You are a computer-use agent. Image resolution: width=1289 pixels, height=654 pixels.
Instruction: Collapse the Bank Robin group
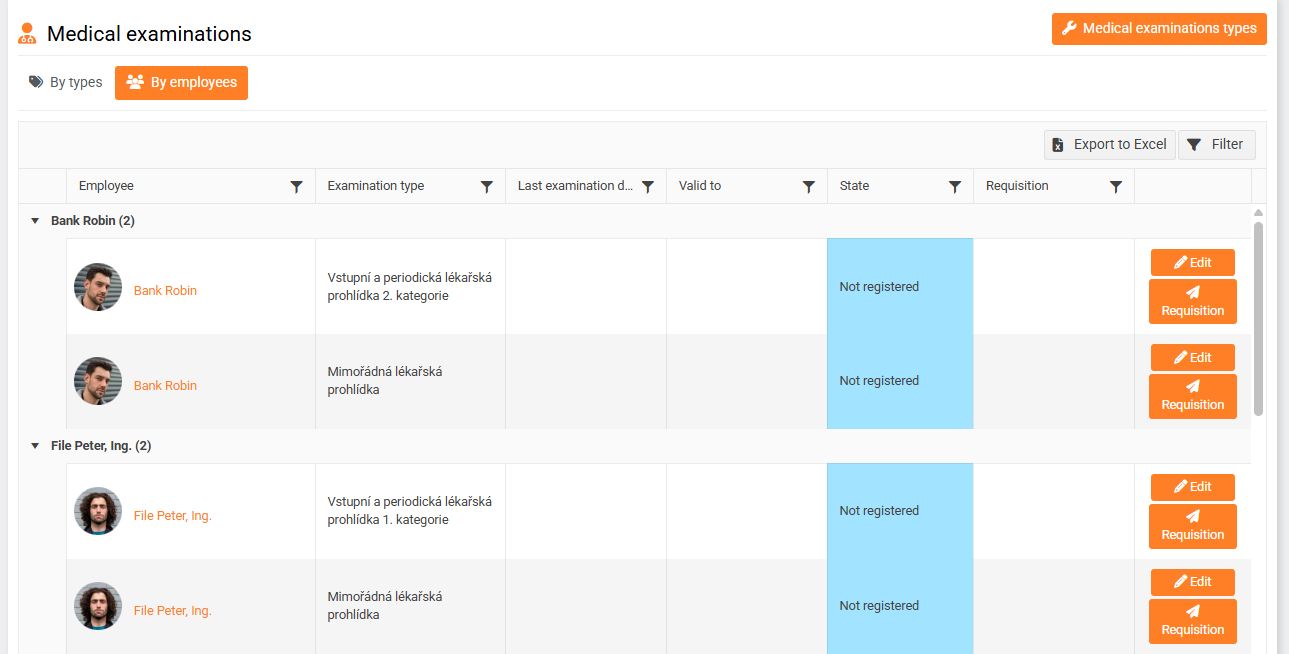click(35, 221)
